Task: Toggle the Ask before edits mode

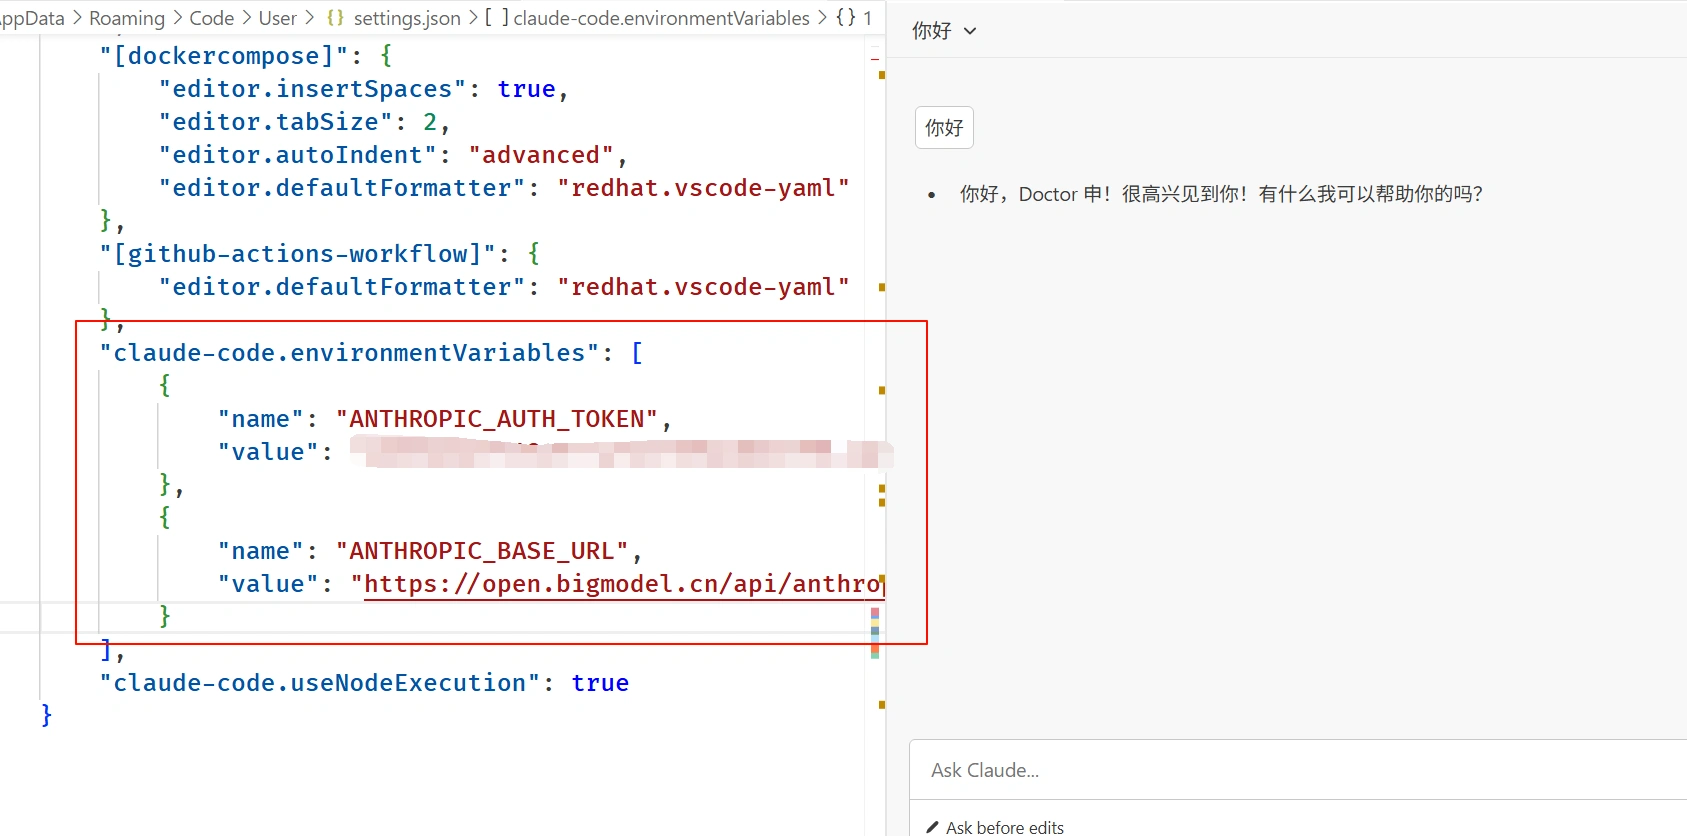Action: click(995, 827)
